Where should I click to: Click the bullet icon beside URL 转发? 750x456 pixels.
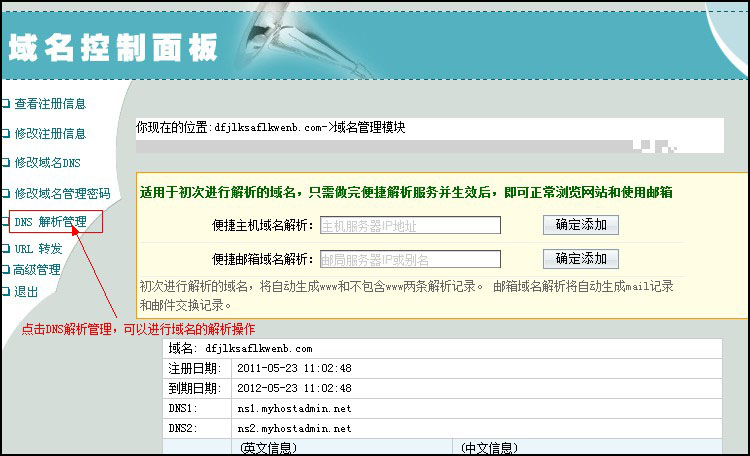click(x=6, y=248)
